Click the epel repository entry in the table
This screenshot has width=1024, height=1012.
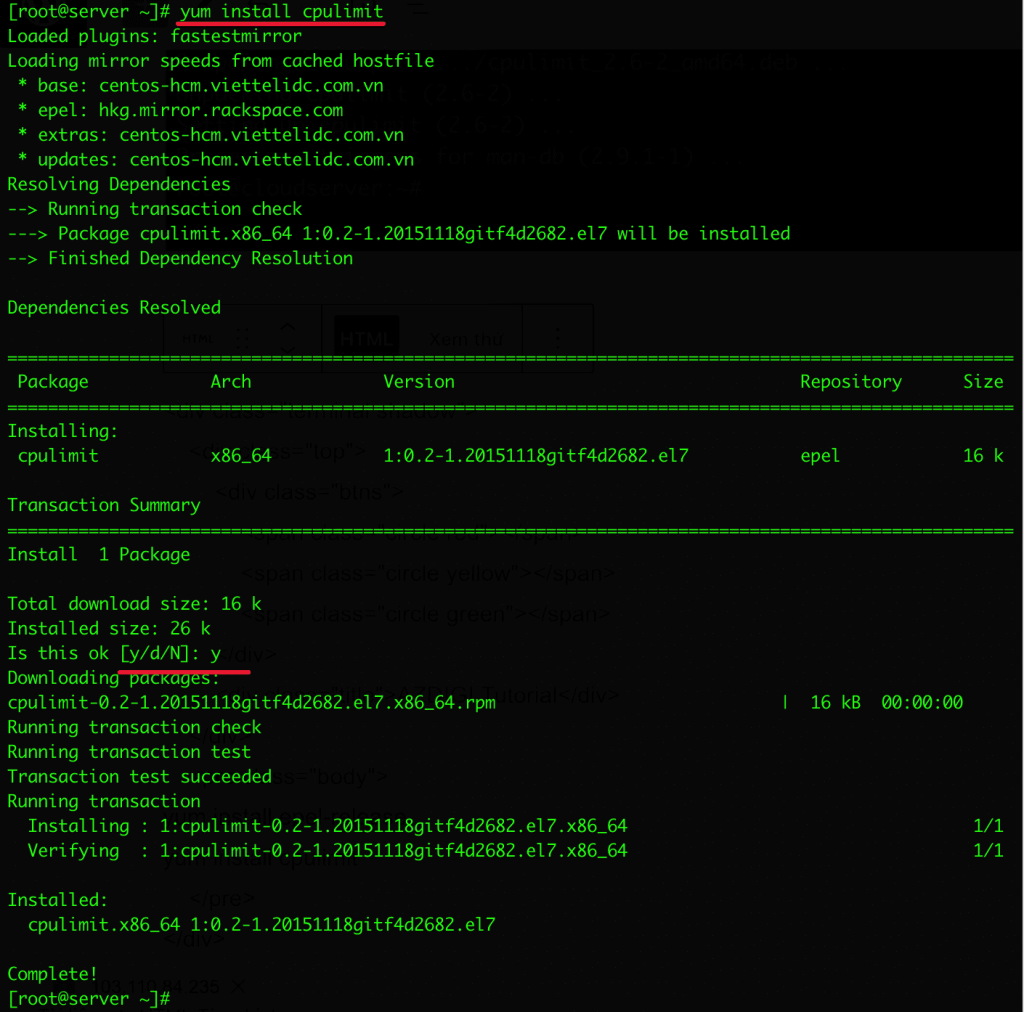coord(819,455)
